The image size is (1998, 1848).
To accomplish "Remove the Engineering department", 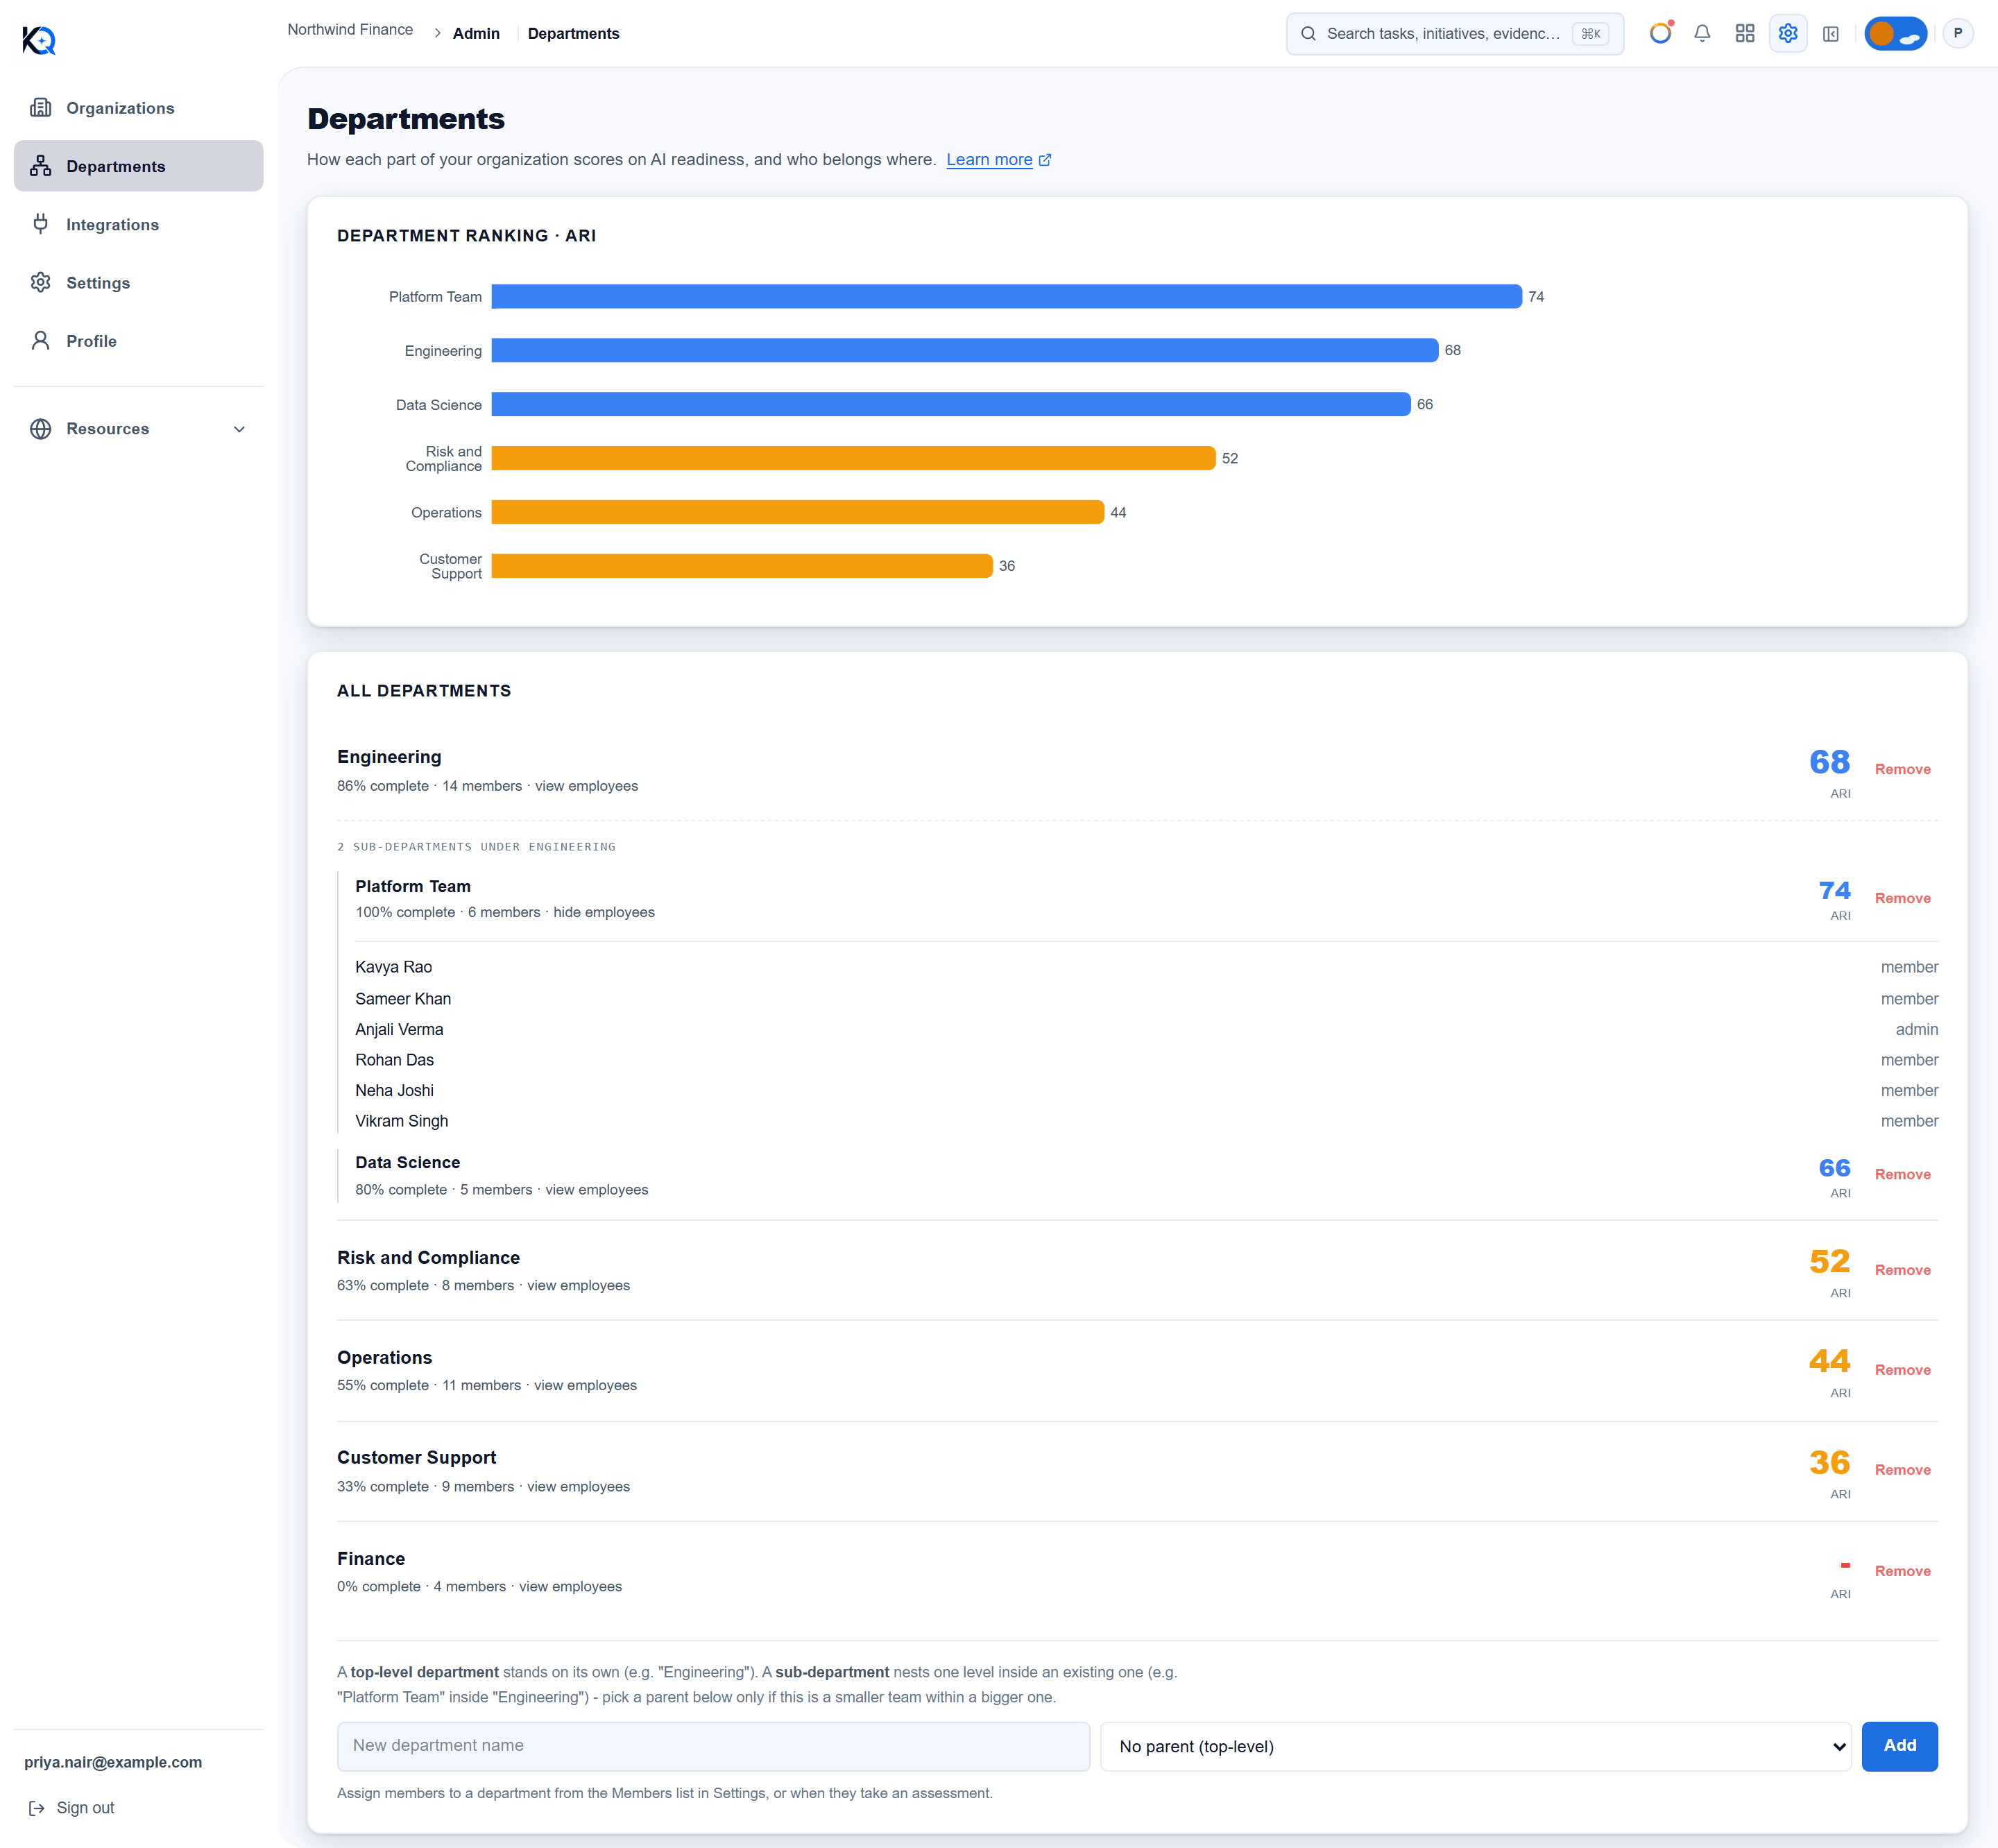I will [1902, 769].
